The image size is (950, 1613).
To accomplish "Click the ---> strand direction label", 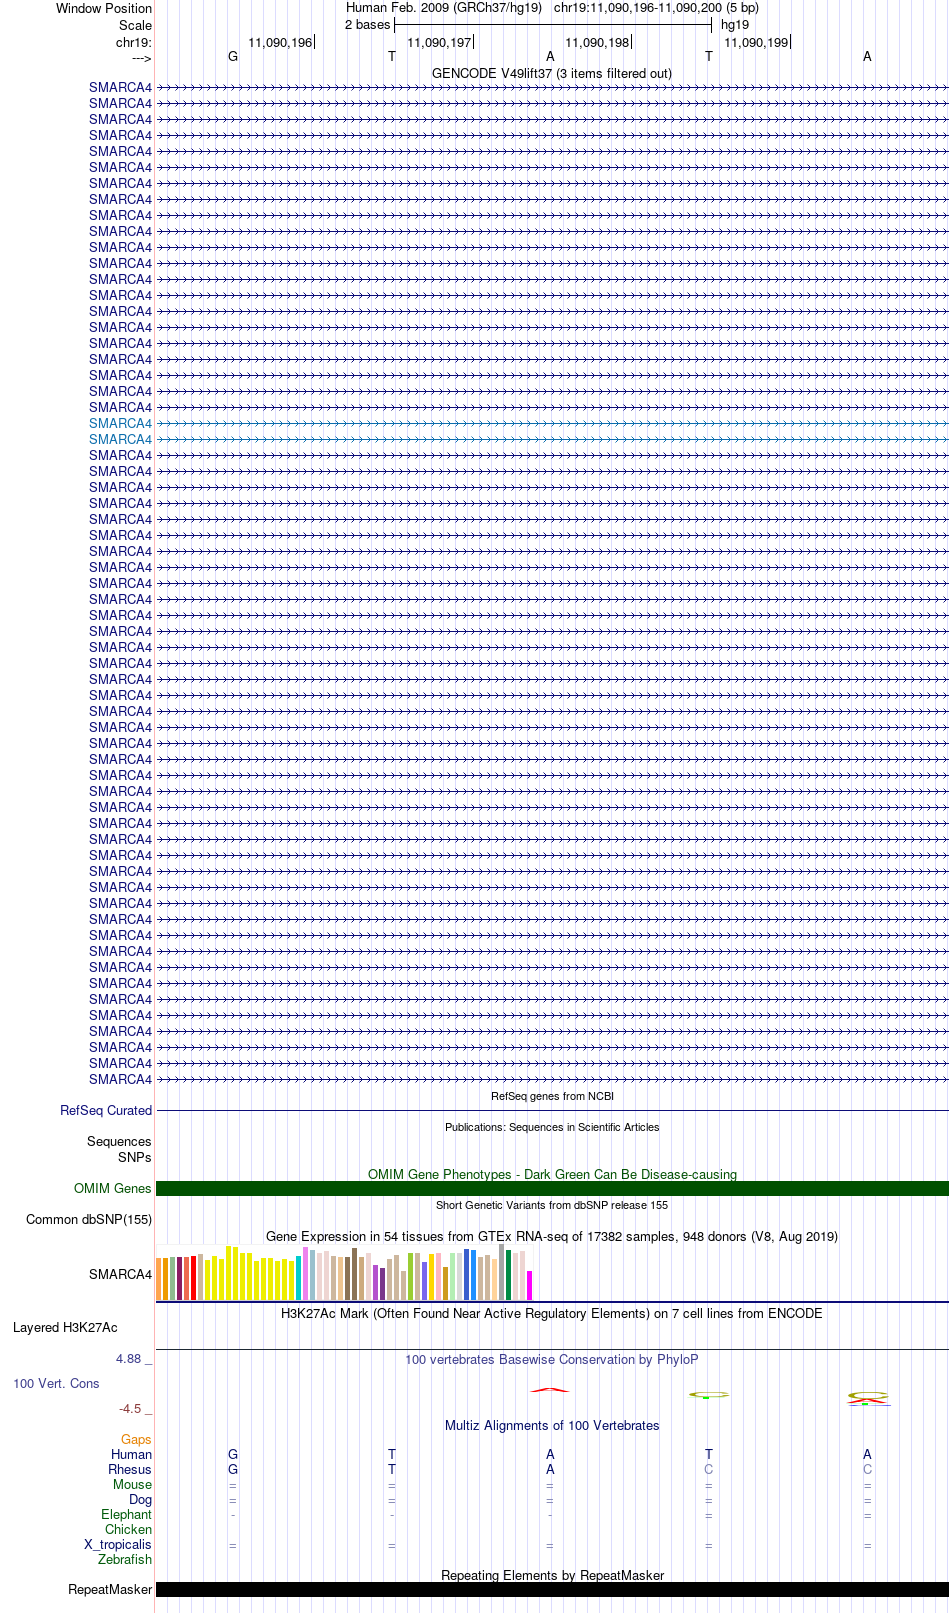I will pyautogui.click(x=141, y=57).
